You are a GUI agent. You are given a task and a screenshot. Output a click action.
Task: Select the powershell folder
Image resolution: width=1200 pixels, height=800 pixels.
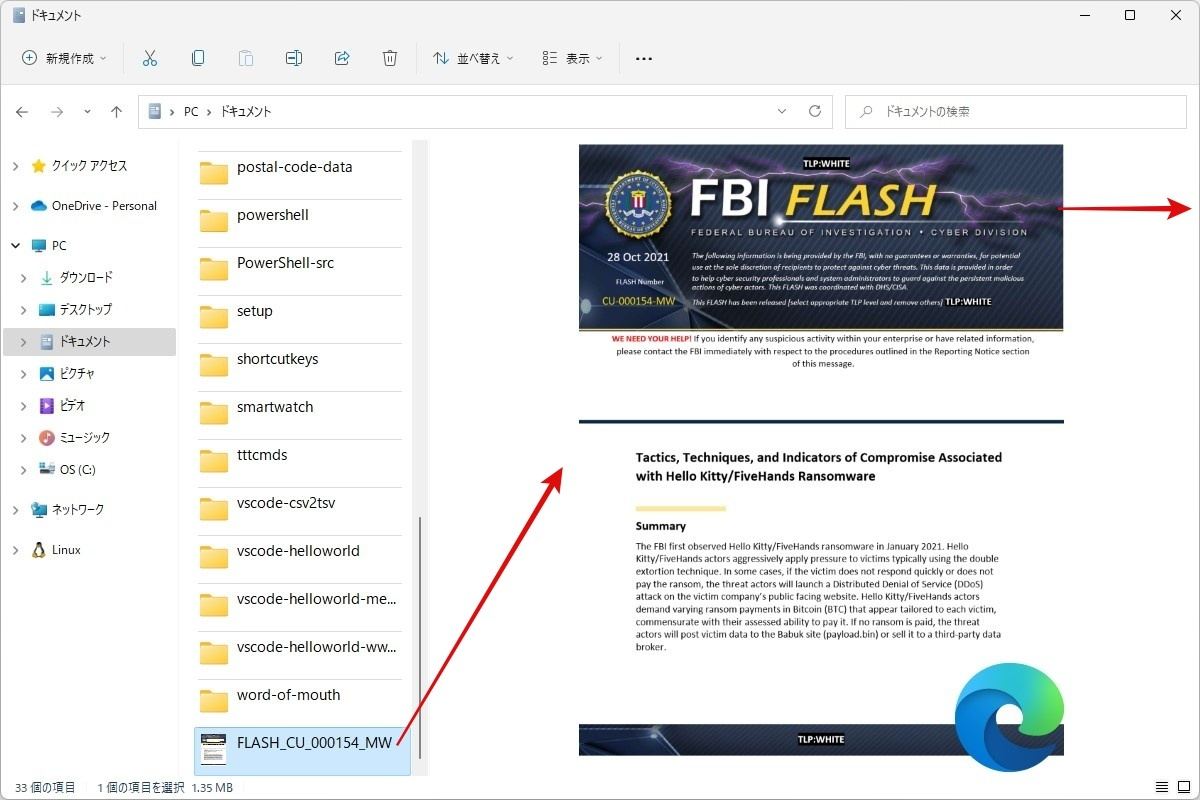click(299, 220)
